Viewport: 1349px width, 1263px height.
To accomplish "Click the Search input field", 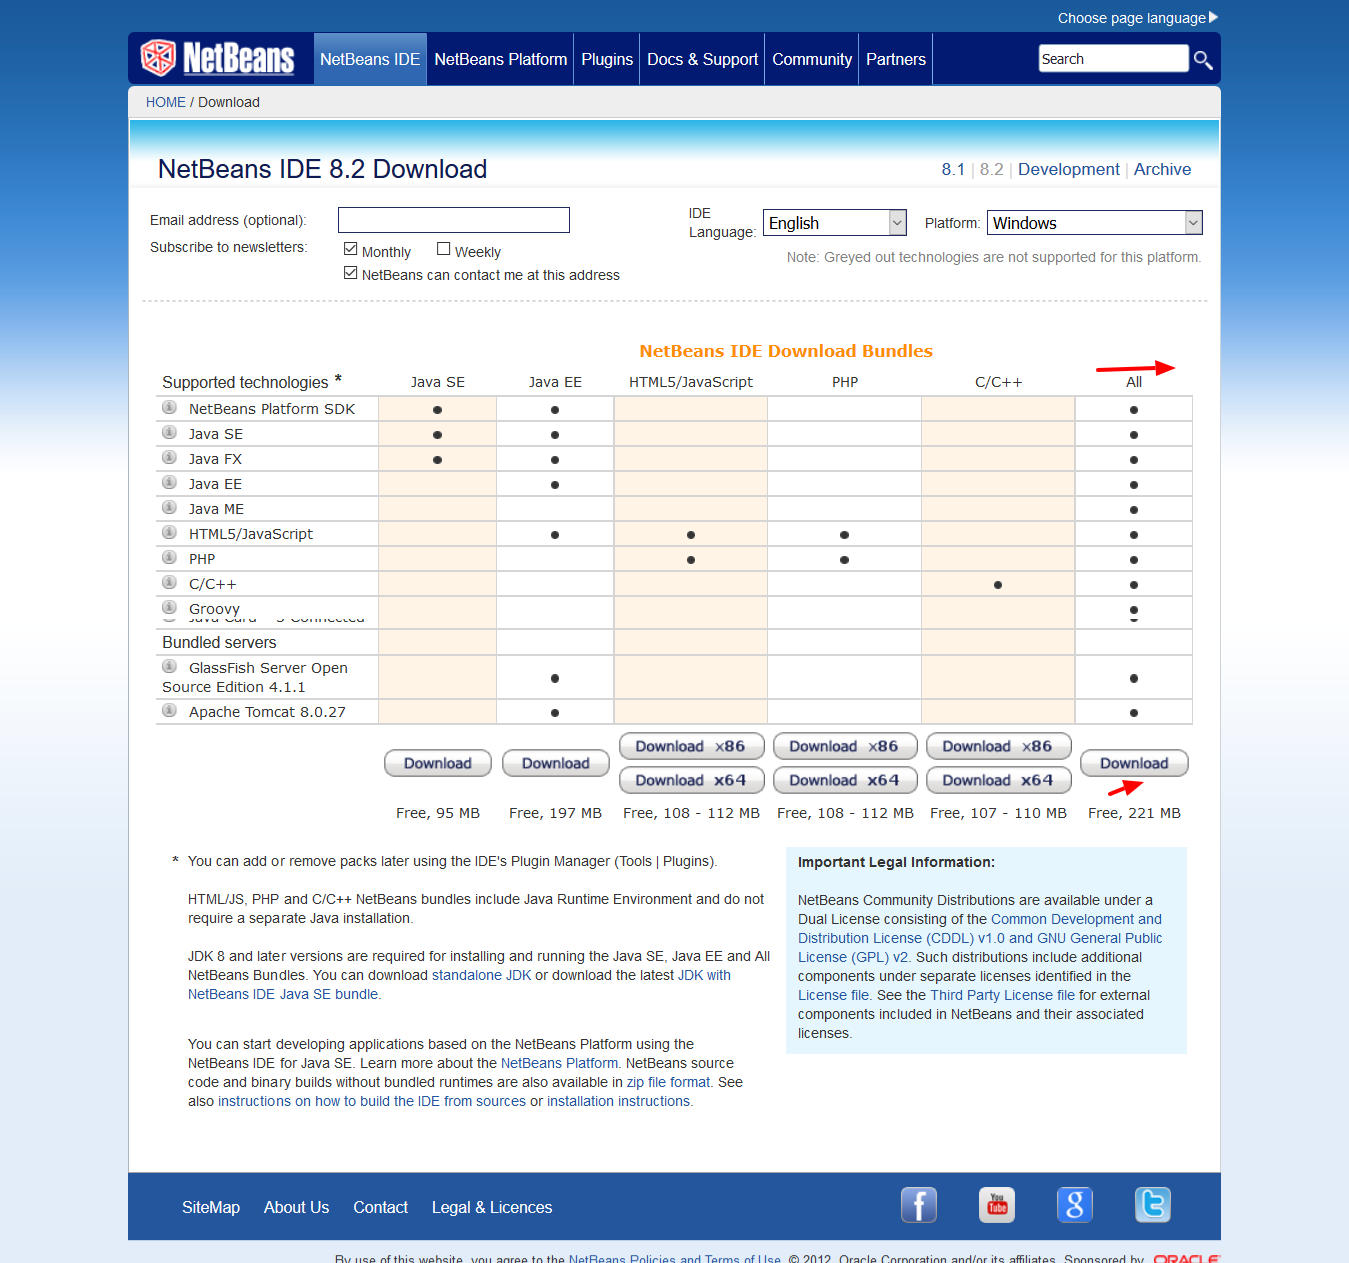I will pyautogui.click(x=1114, y=59).
